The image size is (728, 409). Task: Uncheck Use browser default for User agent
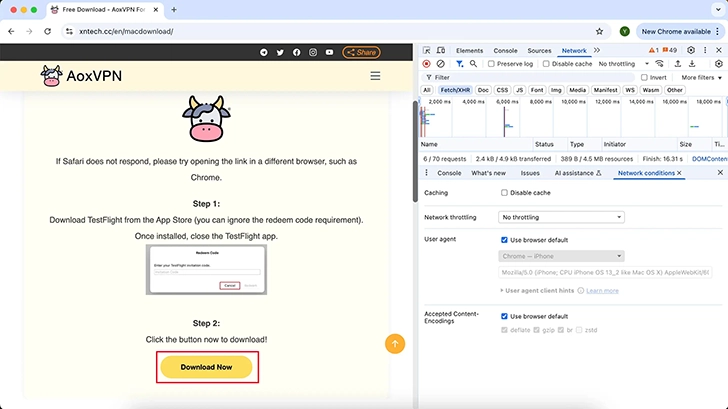point(505,240)
